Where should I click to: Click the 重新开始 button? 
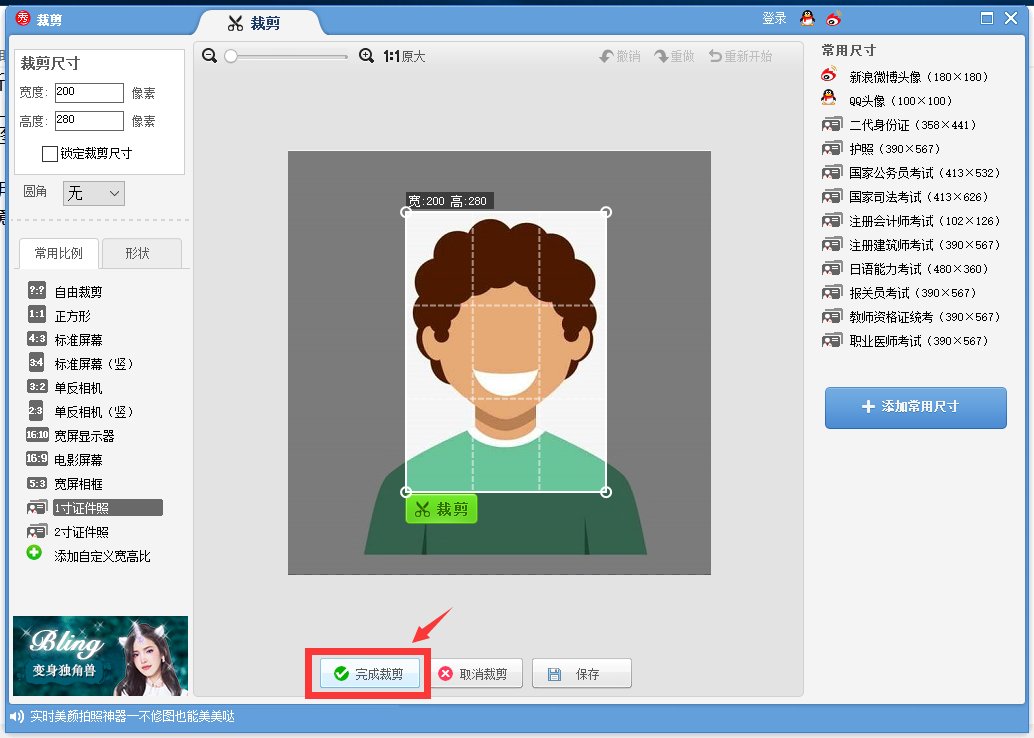[x=740, y=57]
